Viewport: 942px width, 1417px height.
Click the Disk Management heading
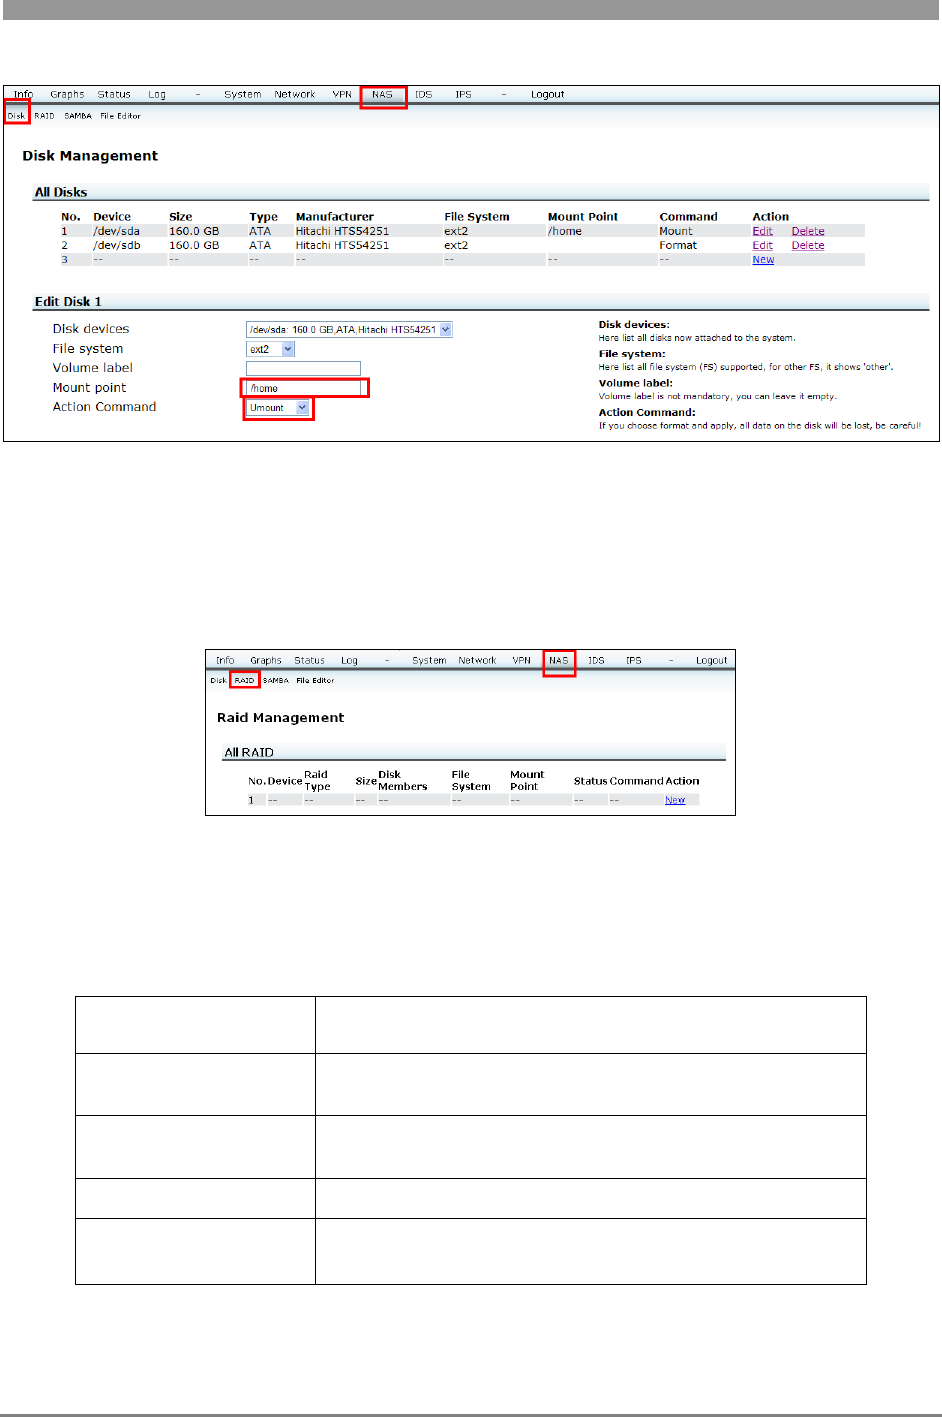[x=90, y=156]
